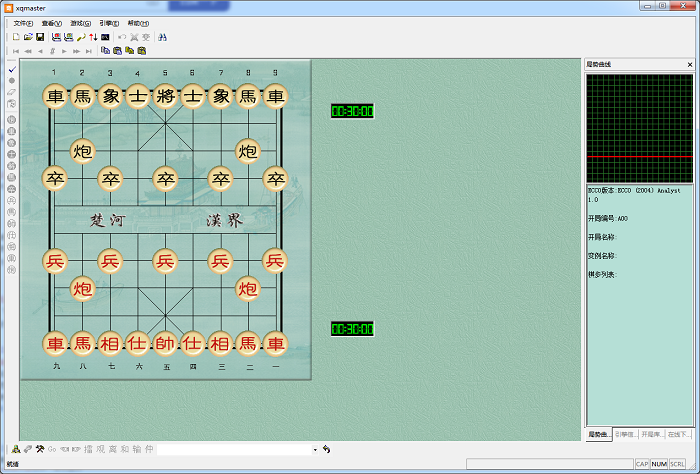Screen dimensions: 700x474
Task: Click the Open folder toolbar icon
Action: [x=28, y=37]
